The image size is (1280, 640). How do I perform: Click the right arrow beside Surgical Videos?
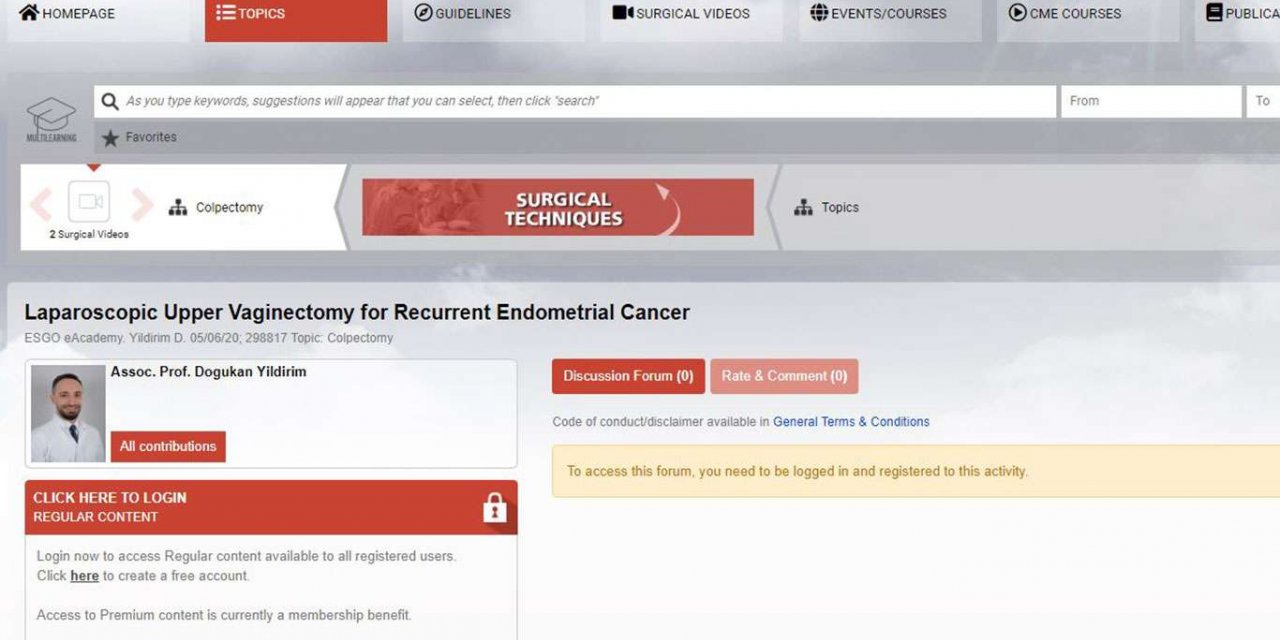click(142, 204)
